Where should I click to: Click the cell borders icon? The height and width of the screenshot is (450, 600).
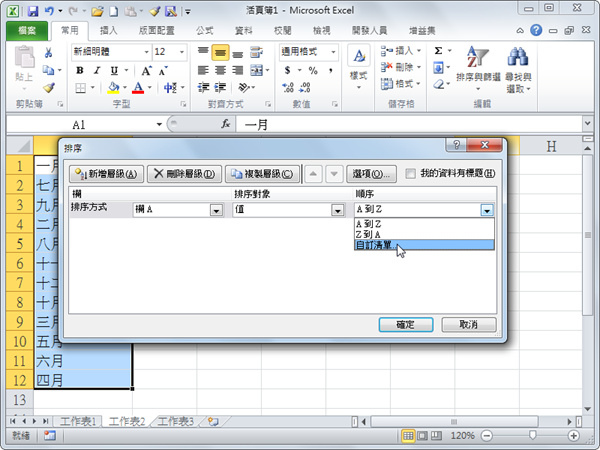80,88
